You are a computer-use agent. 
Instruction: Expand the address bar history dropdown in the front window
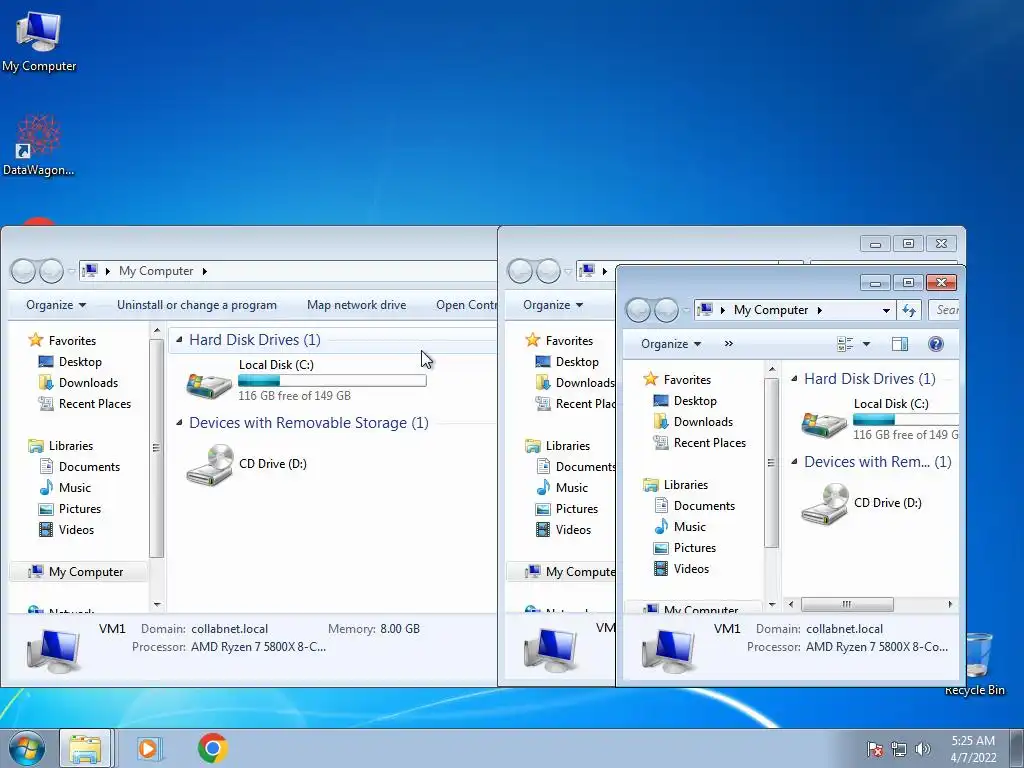(886, 310)
